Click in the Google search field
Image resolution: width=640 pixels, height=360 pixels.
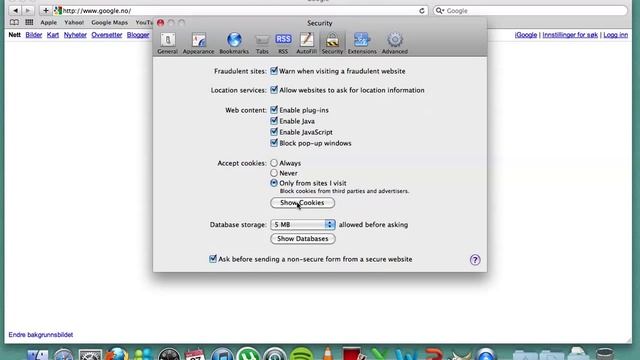tap(530, 11)
